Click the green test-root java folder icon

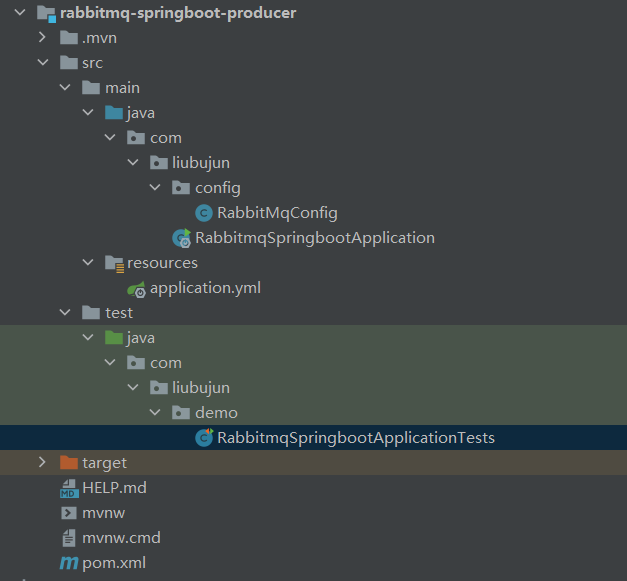[114, 337]
